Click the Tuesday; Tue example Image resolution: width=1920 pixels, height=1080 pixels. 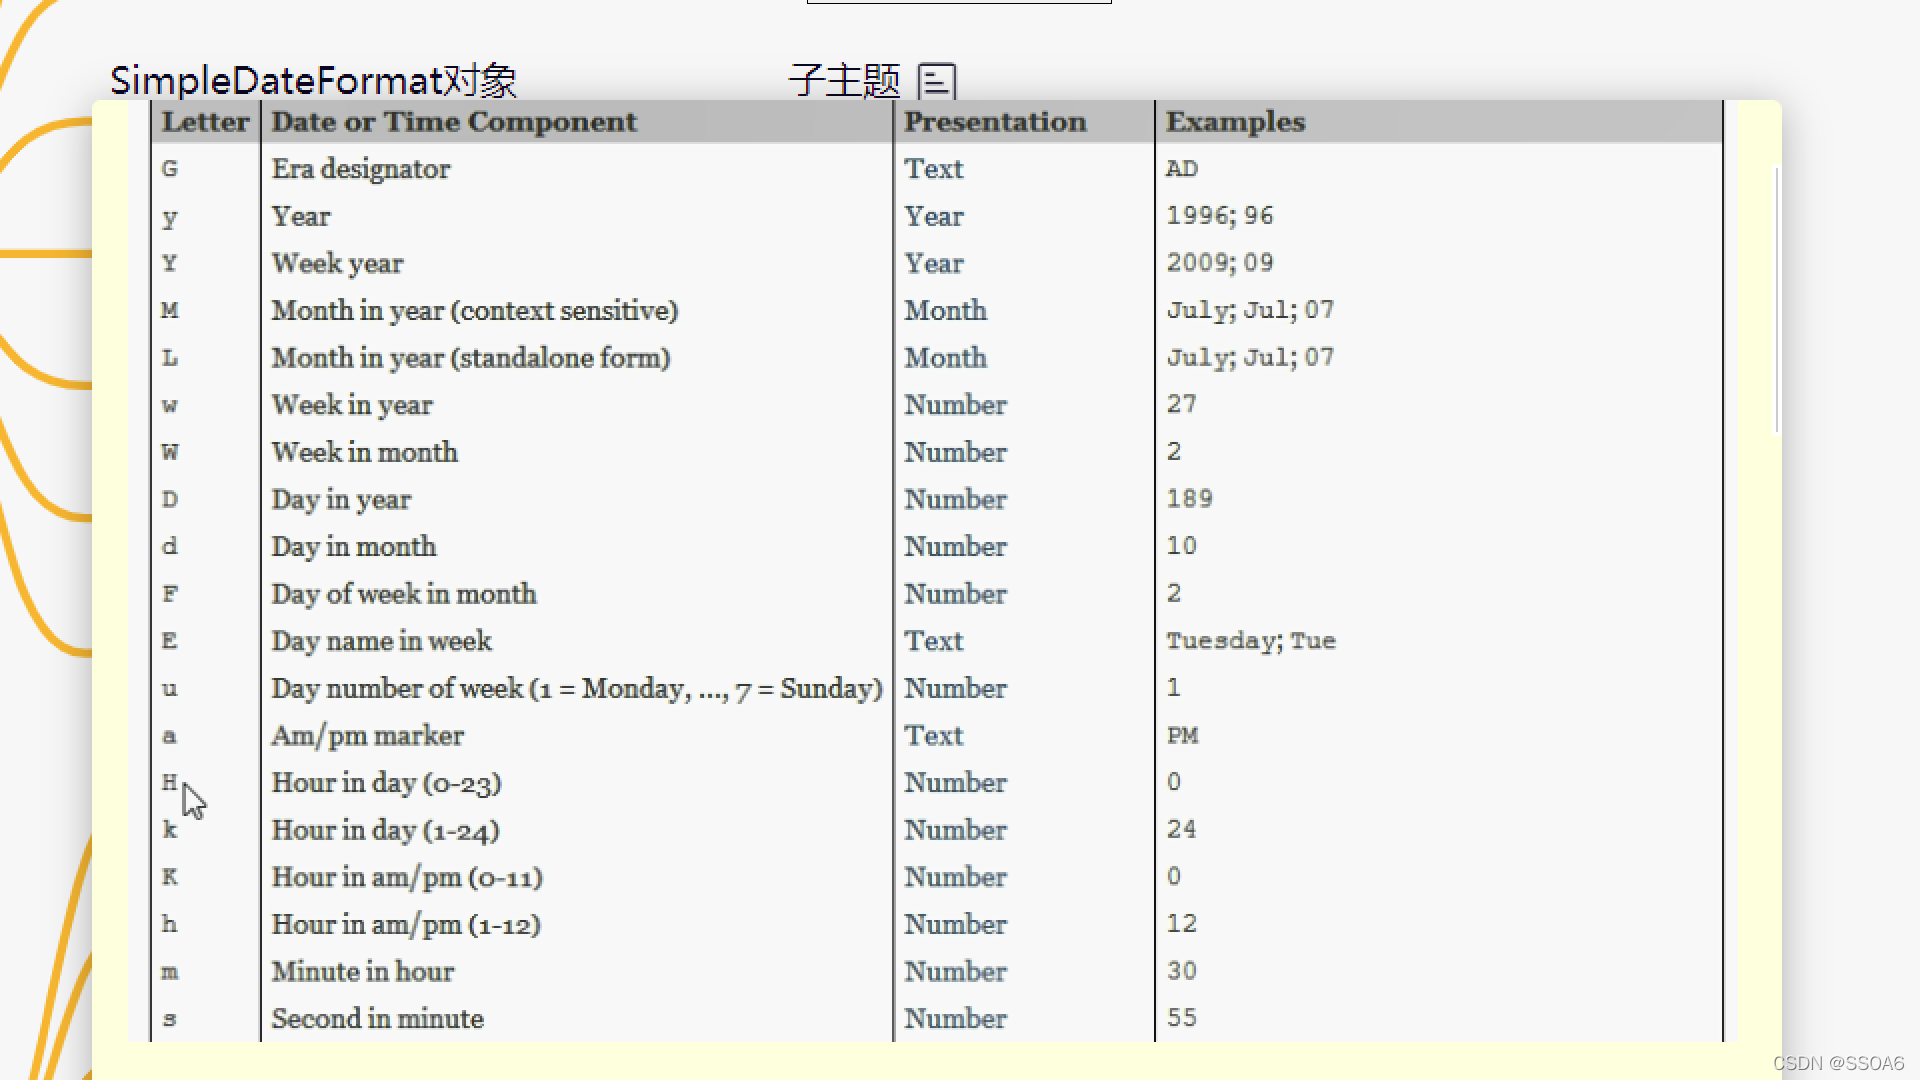coord(1251,641)
